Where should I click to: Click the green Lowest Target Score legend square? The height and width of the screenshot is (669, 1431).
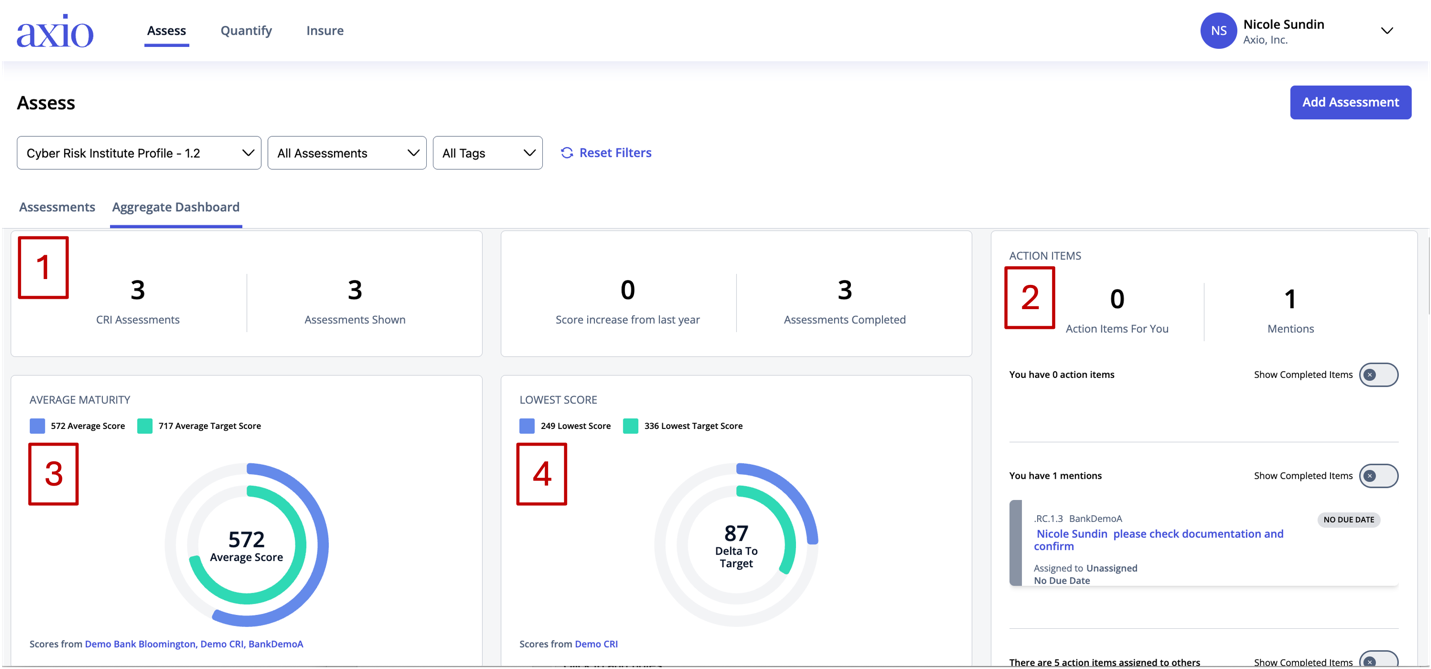[631, 426]
